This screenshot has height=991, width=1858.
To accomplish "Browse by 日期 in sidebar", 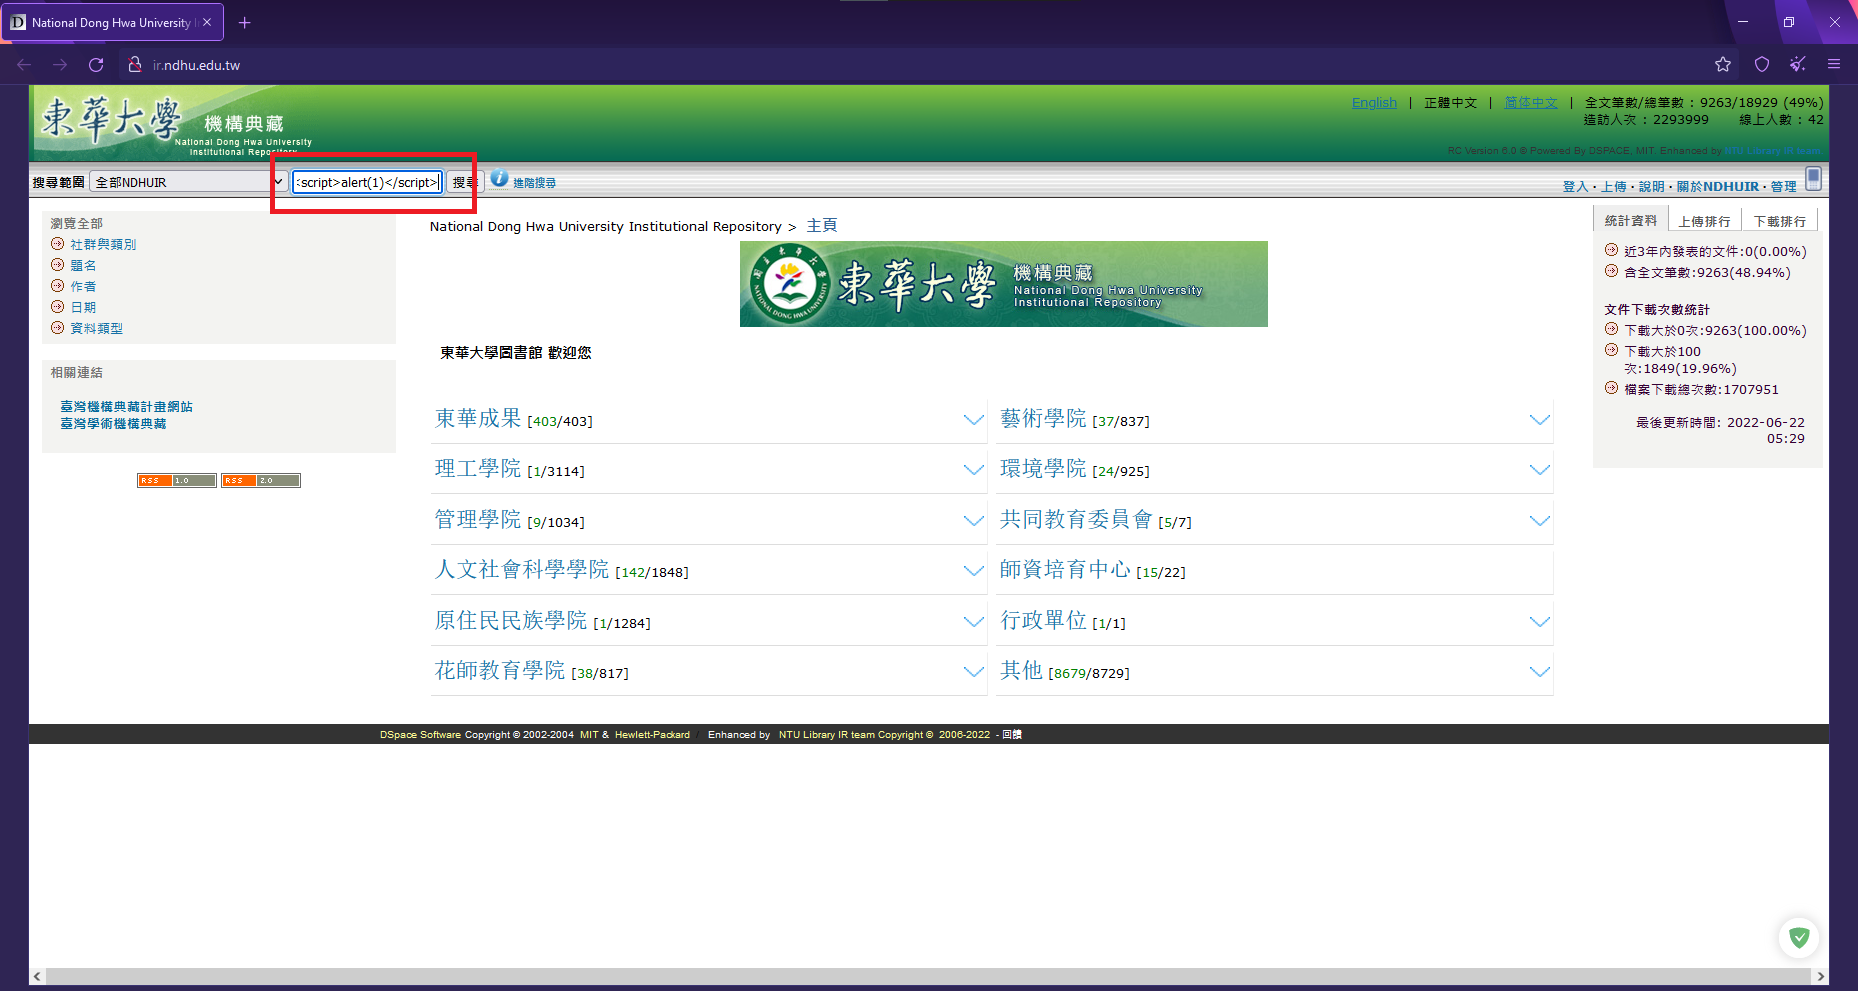I will click(83, 307).
